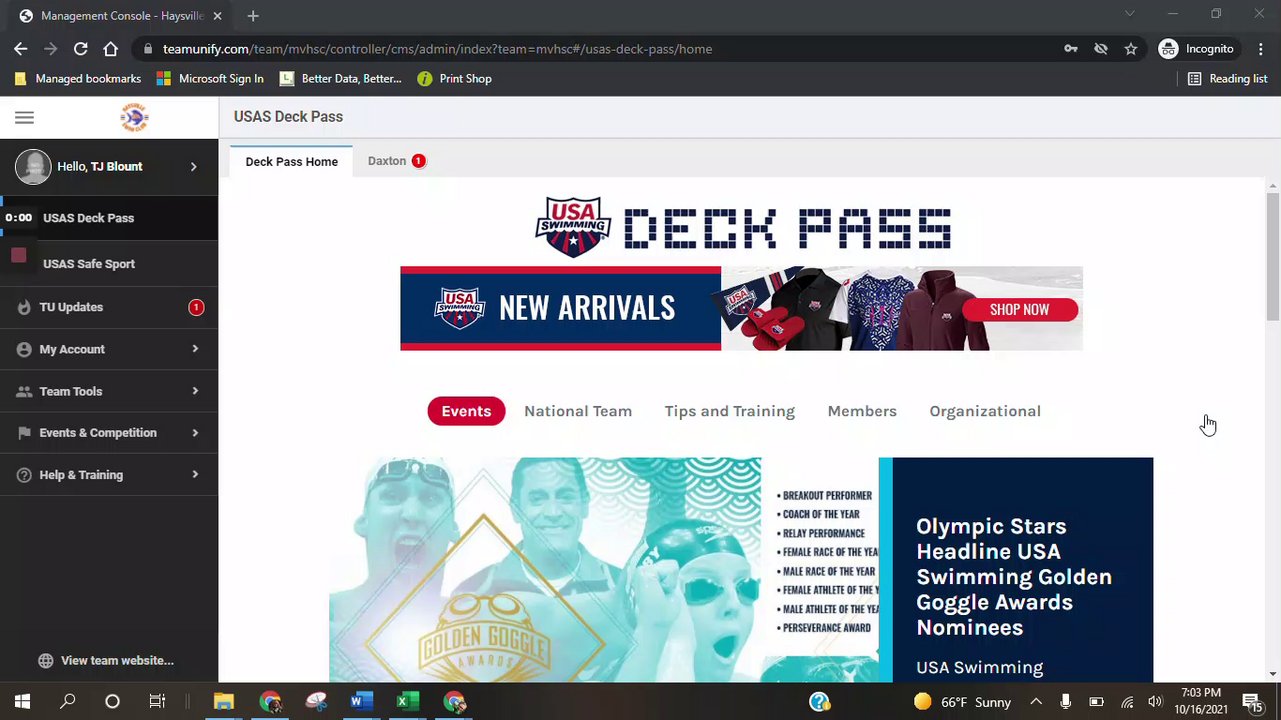Select the Organizational category tab
1281x720 pixels.
pos(985,411)
